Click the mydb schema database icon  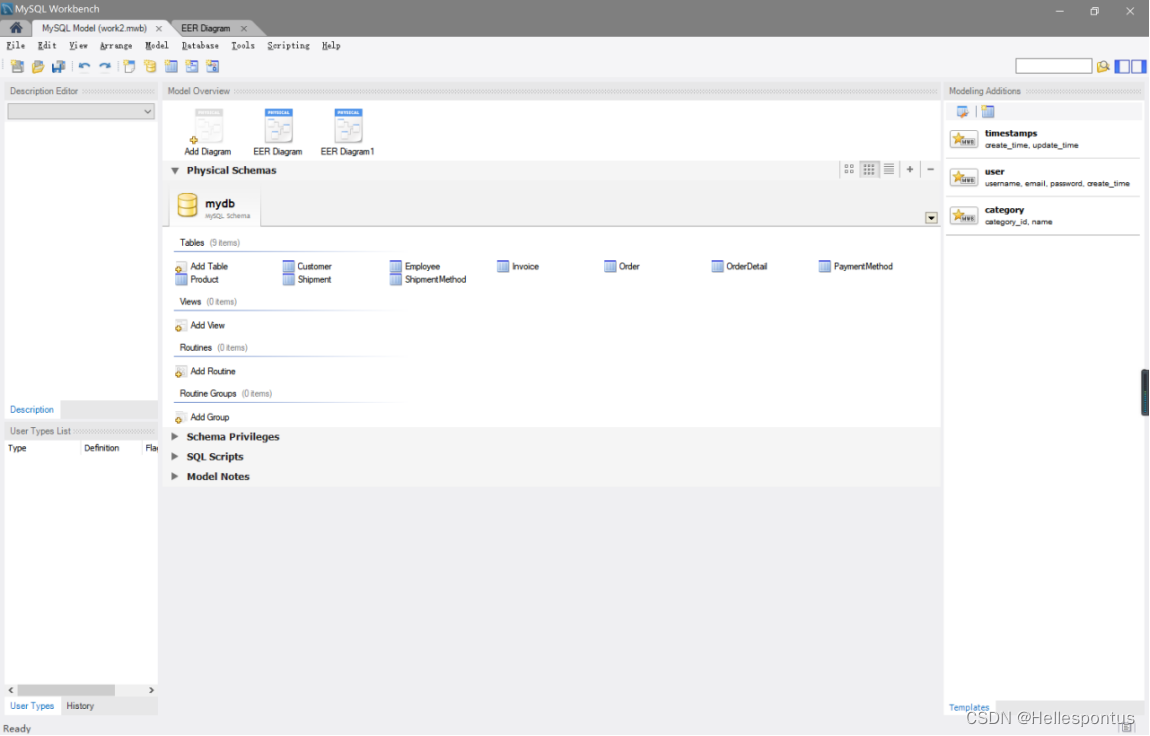(188, 205)
